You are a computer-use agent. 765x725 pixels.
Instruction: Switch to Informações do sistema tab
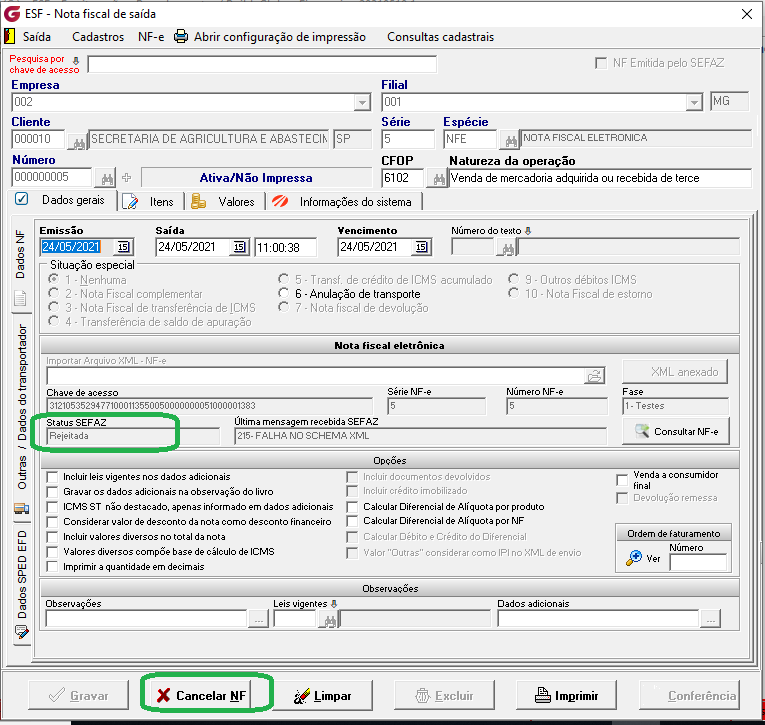pos(344,201)
